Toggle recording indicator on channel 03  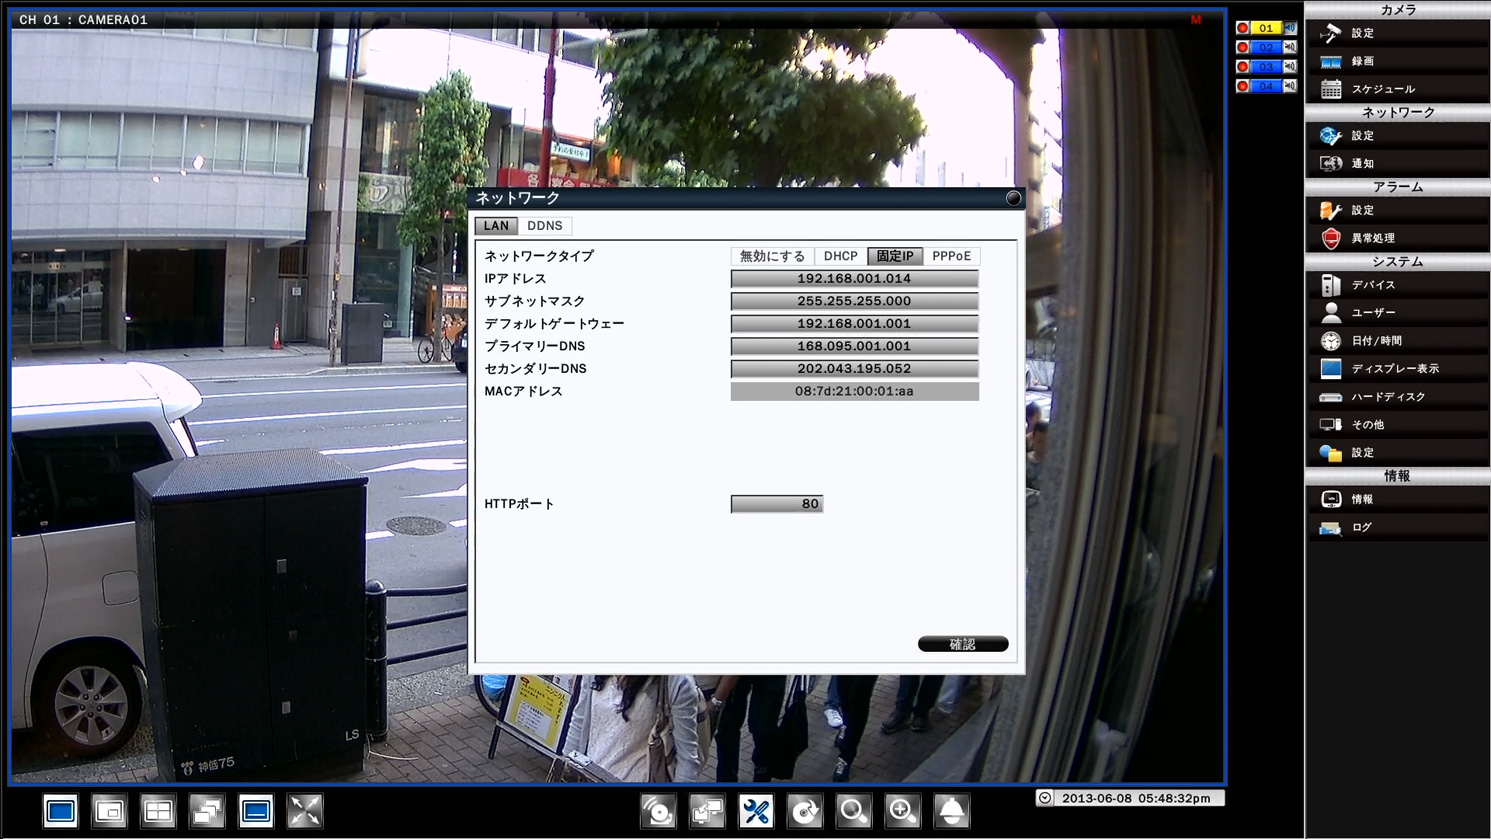1242,66
